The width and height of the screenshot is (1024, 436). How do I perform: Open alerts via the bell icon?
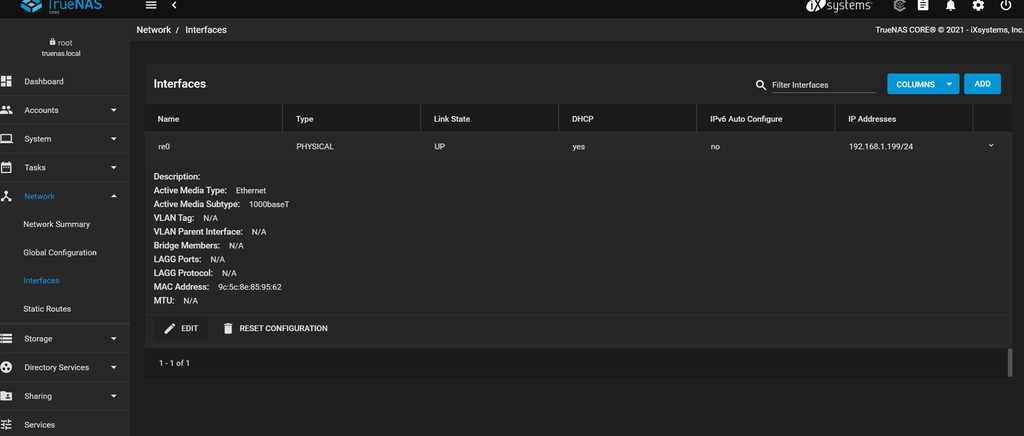[x=951, y=6]
